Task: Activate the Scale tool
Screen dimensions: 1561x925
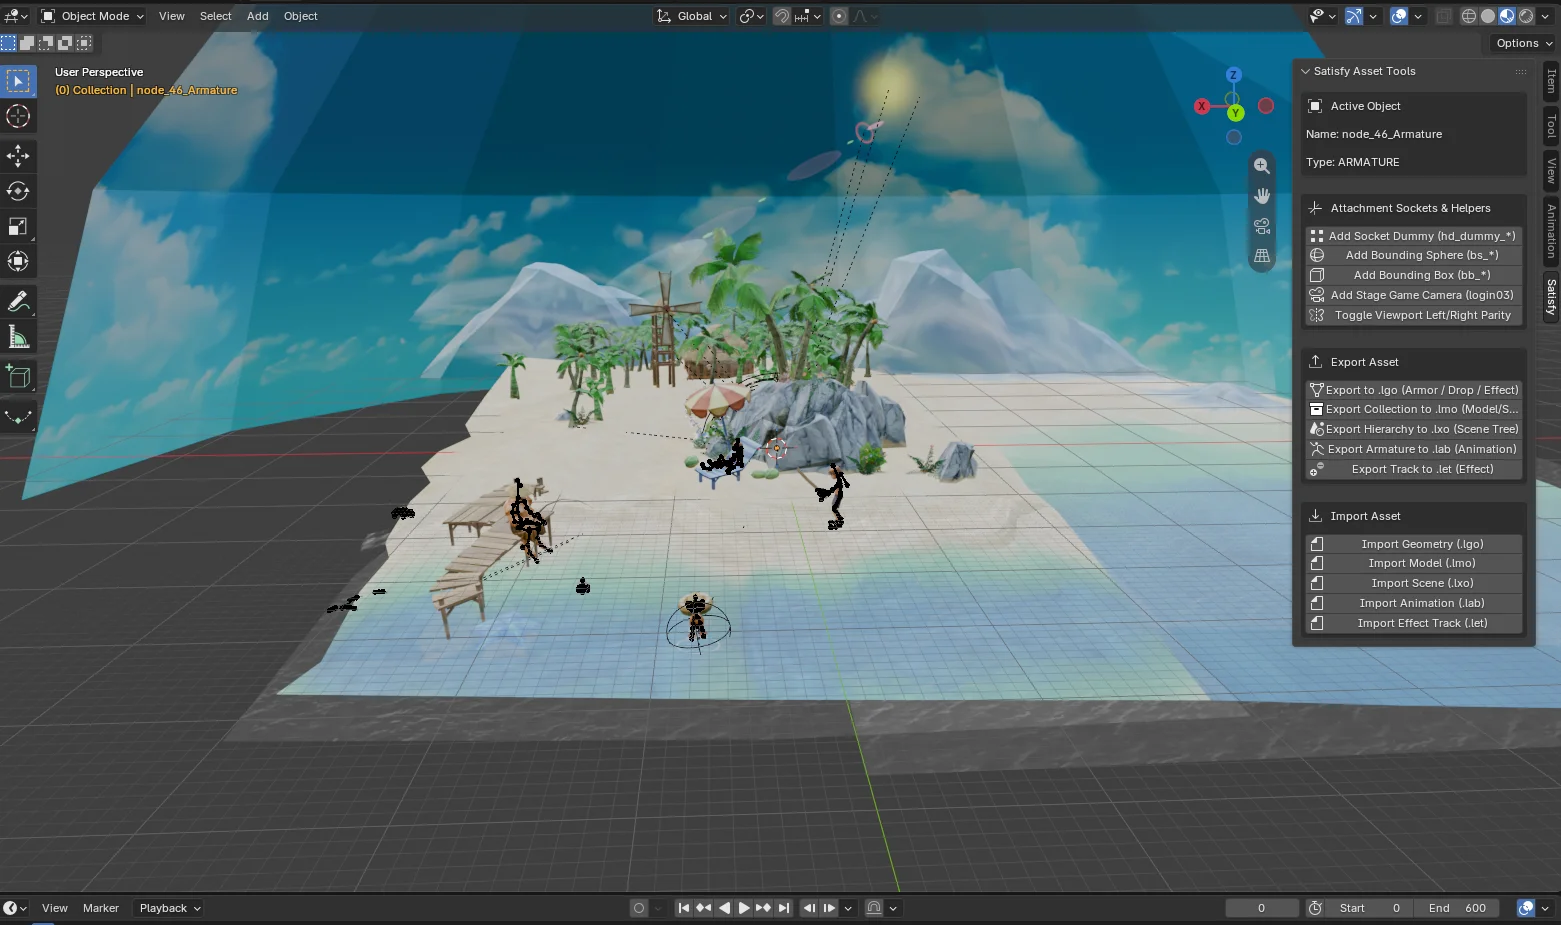Action: pyautogui.click(x=18, y=226)
